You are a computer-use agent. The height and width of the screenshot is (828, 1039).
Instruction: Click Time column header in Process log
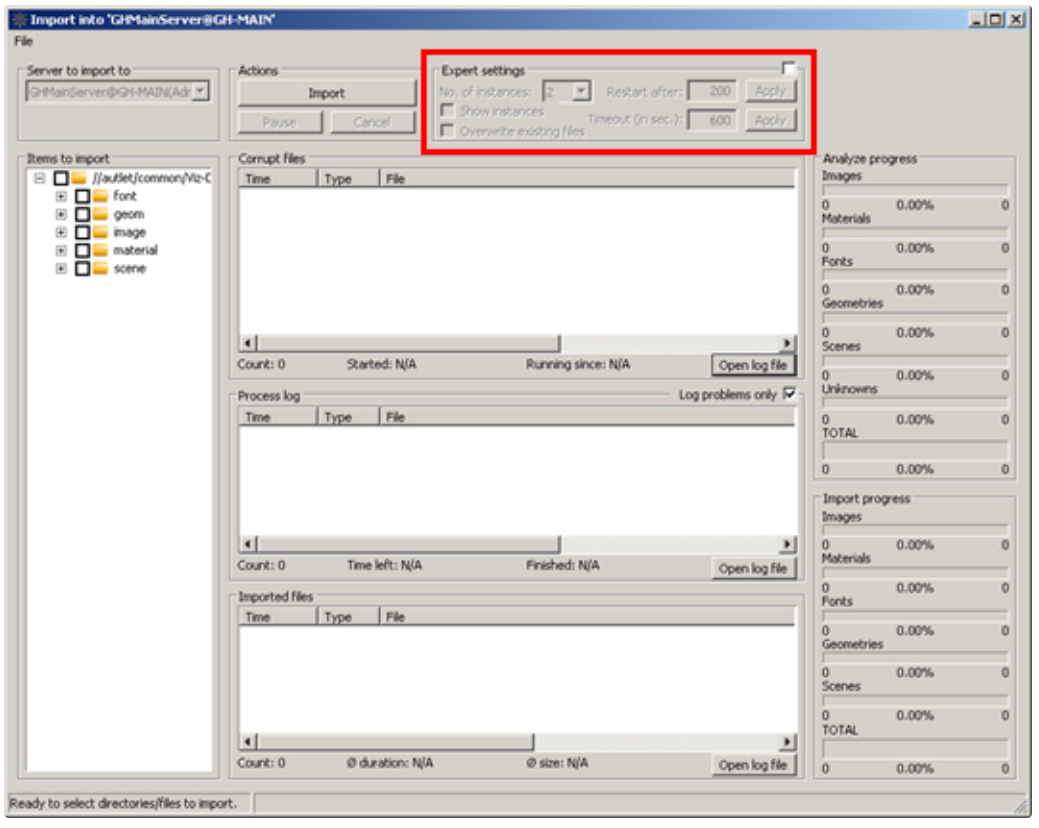click(x=278, y=417)
